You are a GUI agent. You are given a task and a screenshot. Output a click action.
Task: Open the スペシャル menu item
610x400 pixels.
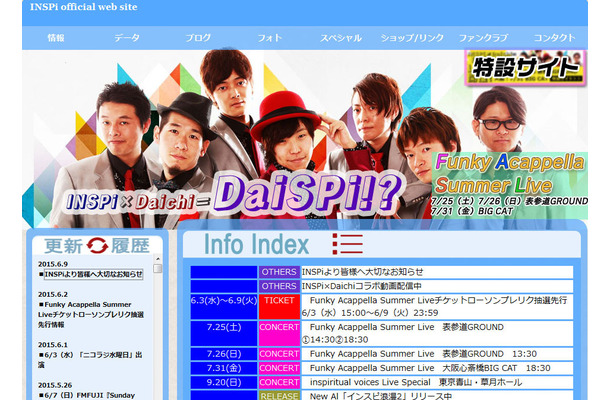click(x=341, y=38)
